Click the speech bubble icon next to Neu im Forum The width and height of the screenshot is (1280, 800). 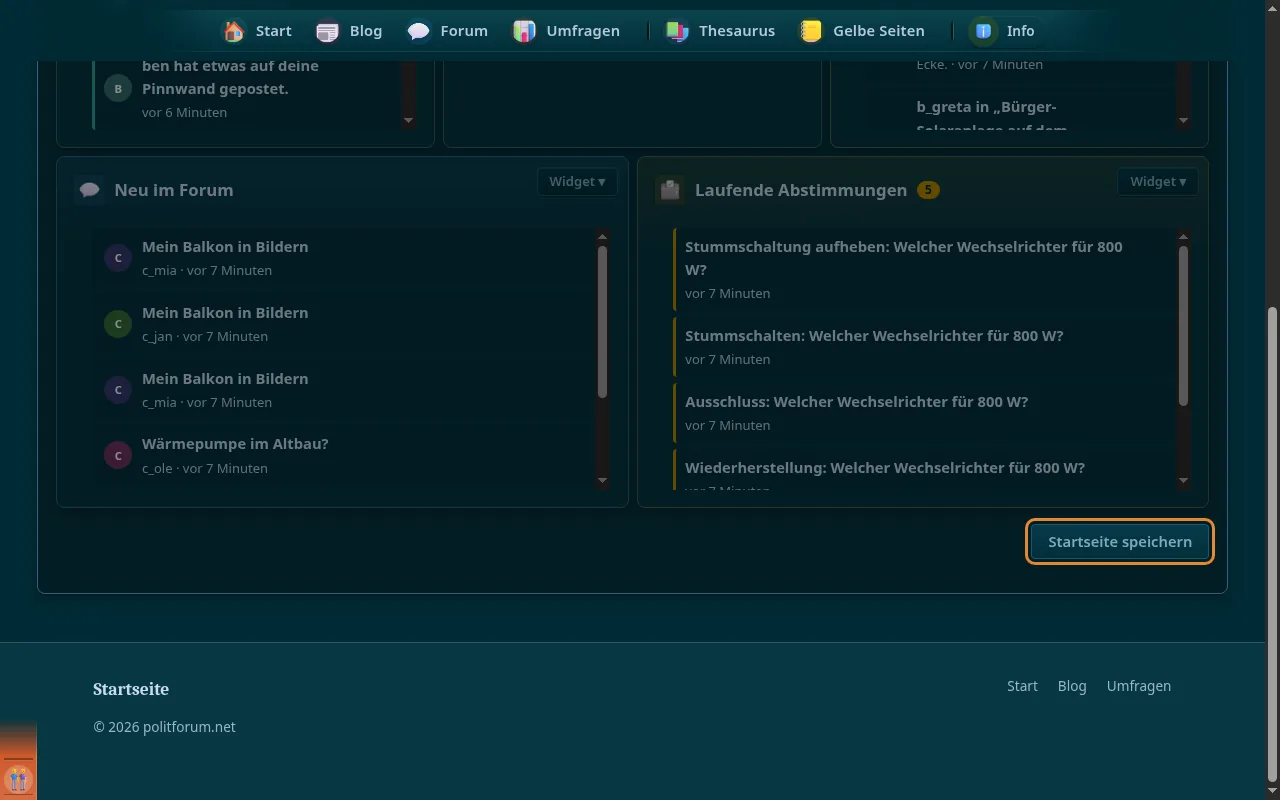tap(90, 190)
